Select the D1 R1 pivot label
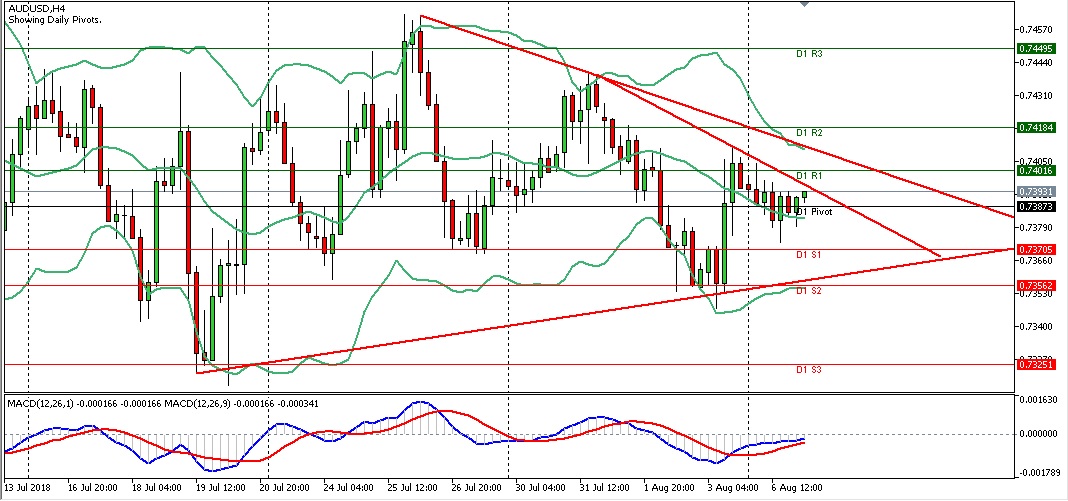This screenshot has width=1068, height=501. pyautogui.click(x=809, y=176)
